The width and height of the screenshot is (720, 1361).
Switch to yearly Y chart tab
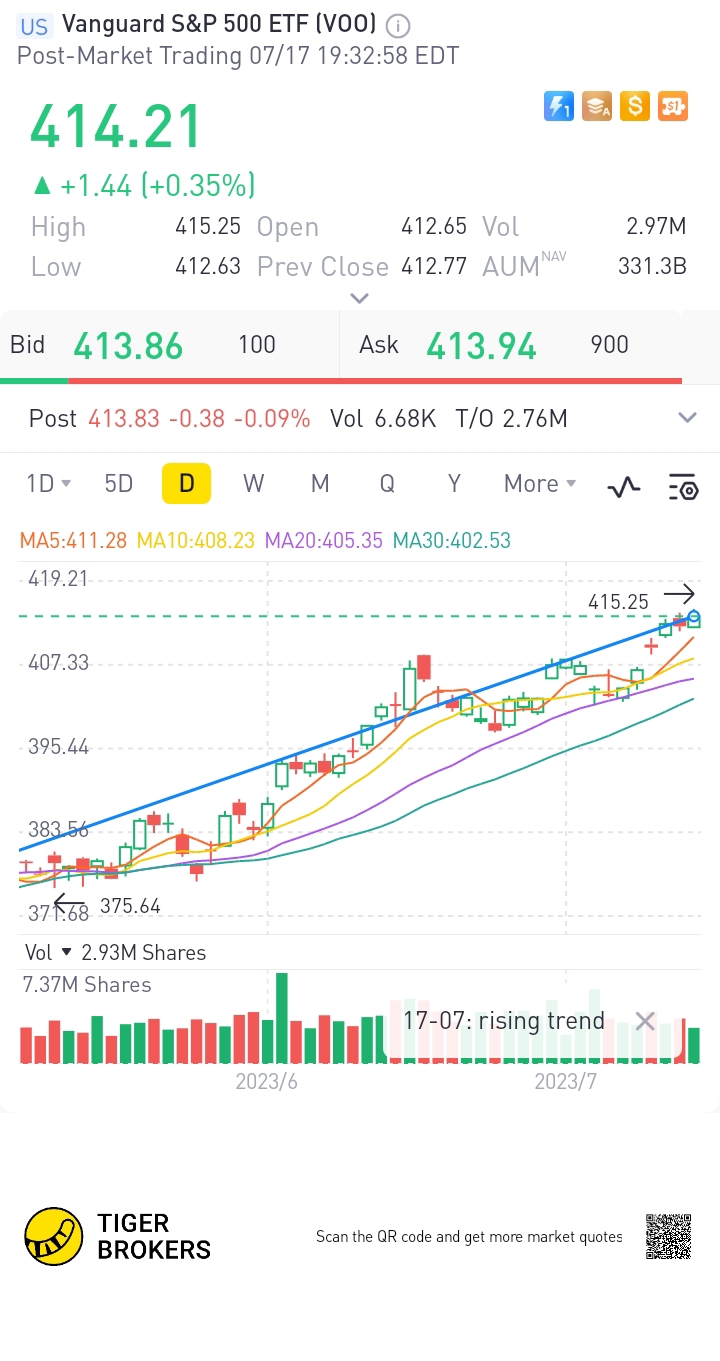point(454,484)
